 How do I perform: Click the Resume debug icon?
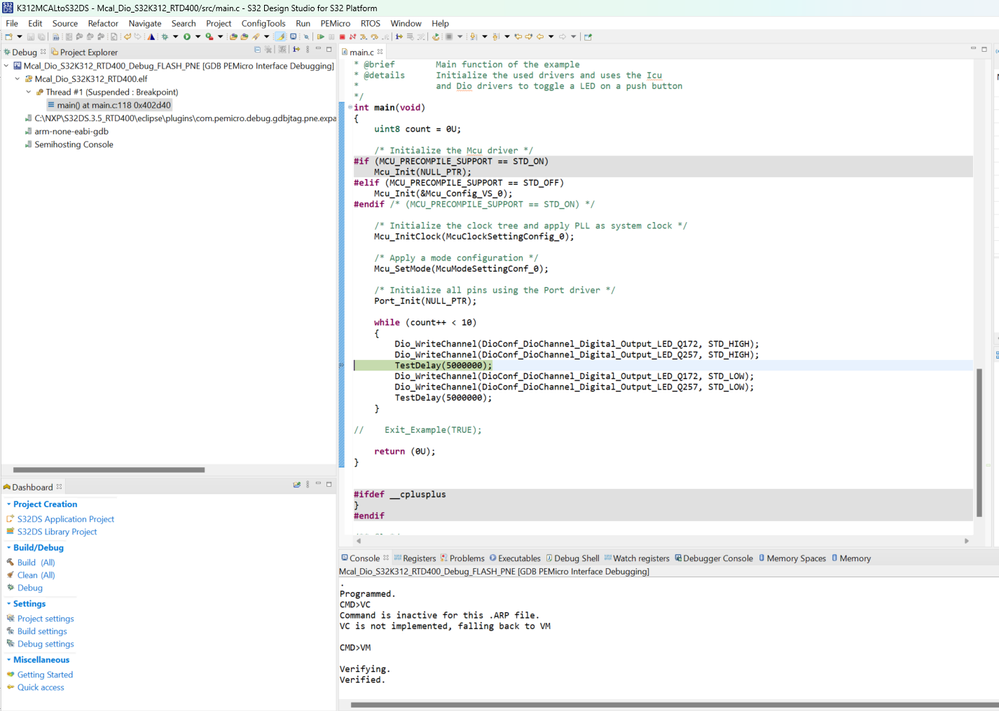pos(321,37)
